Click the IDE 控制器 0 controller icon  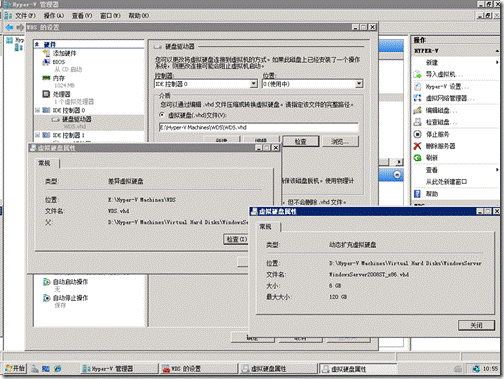coord(46,110)
